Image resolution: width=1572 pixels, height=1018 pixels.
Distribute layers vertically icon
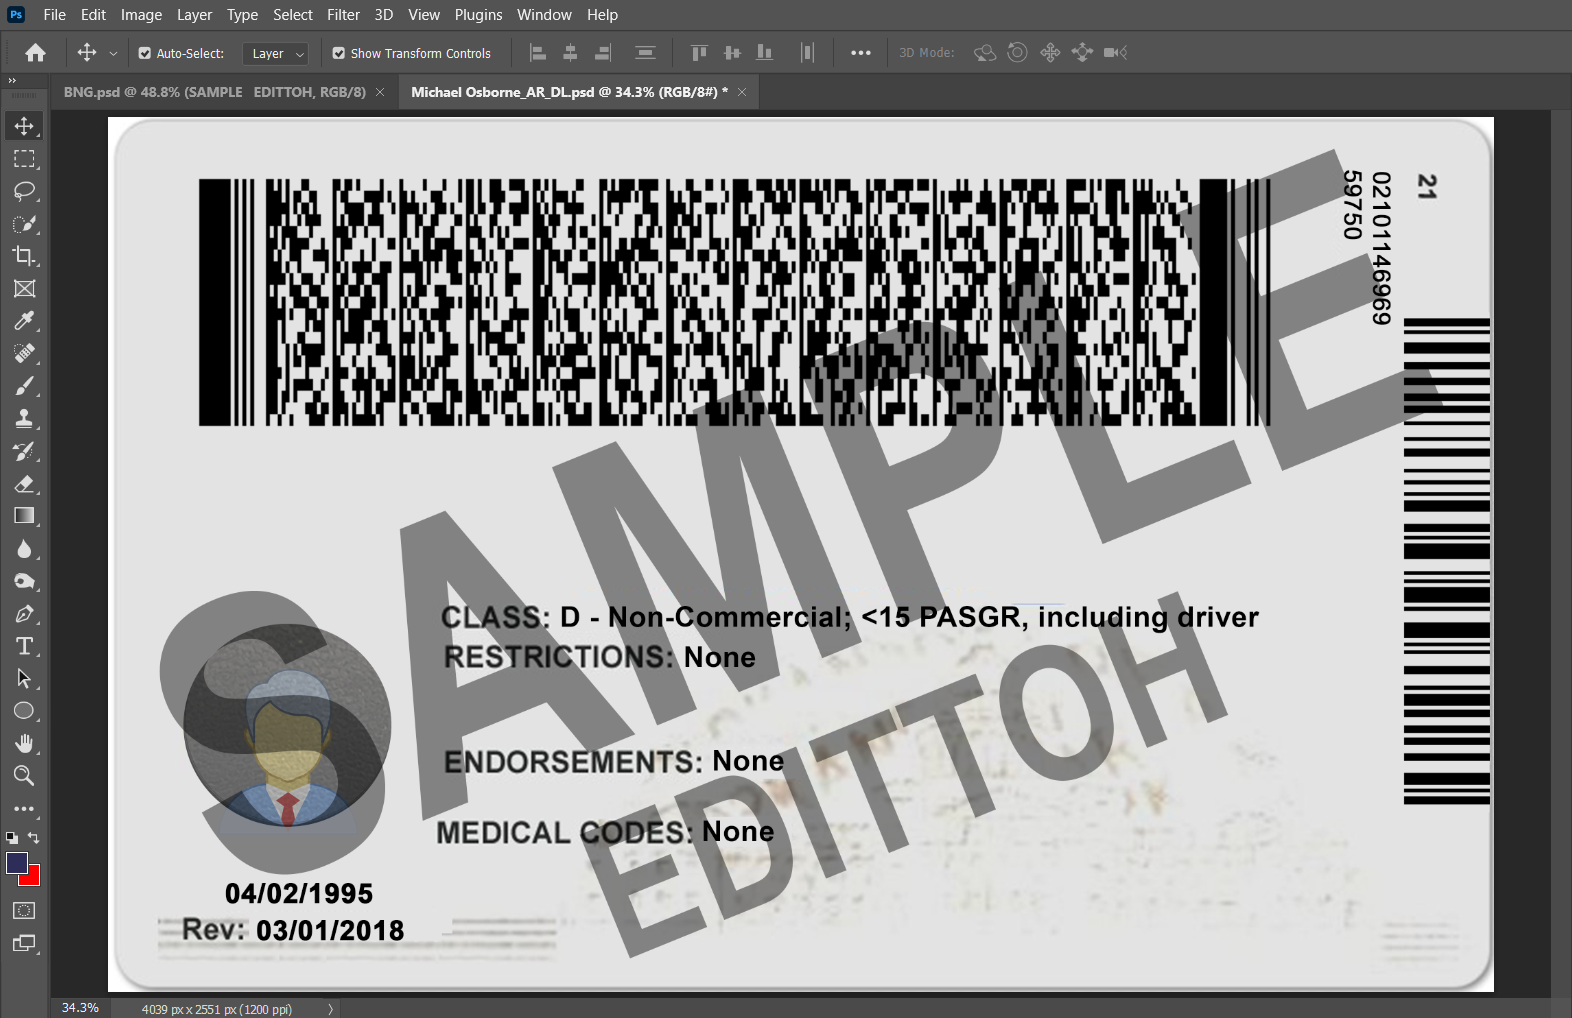click(646, 53)
